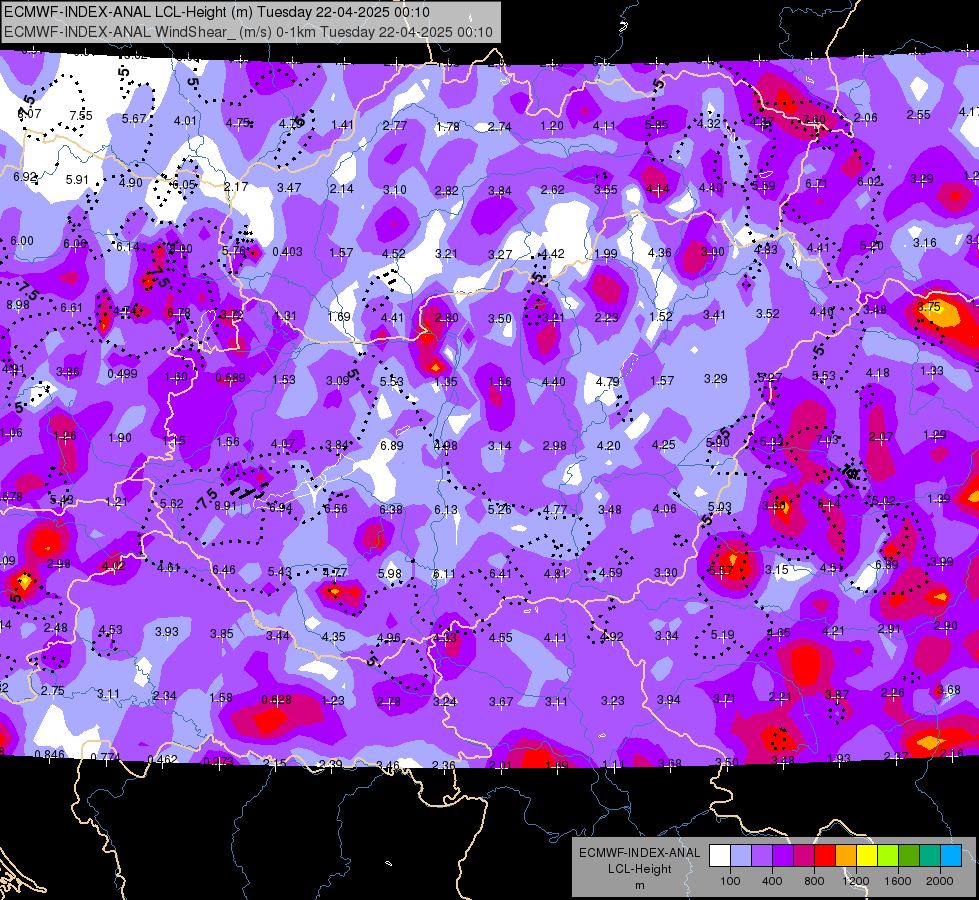The width and height of the screenshot is (979, 900).
Task: Click the orange 1200 m legend swatch
Action: tap(846, 856)
